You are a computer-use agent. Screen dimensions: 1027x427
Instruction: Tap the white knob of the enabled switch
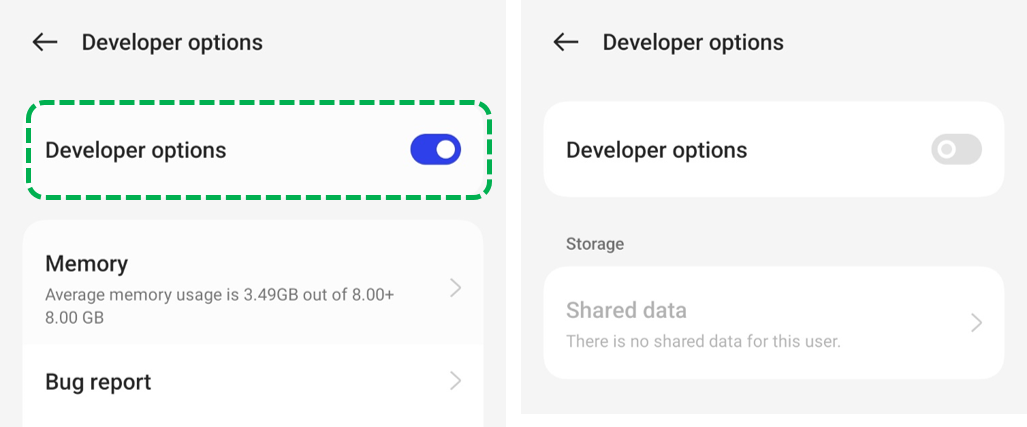pyautogui.click(x=446, y=150)
